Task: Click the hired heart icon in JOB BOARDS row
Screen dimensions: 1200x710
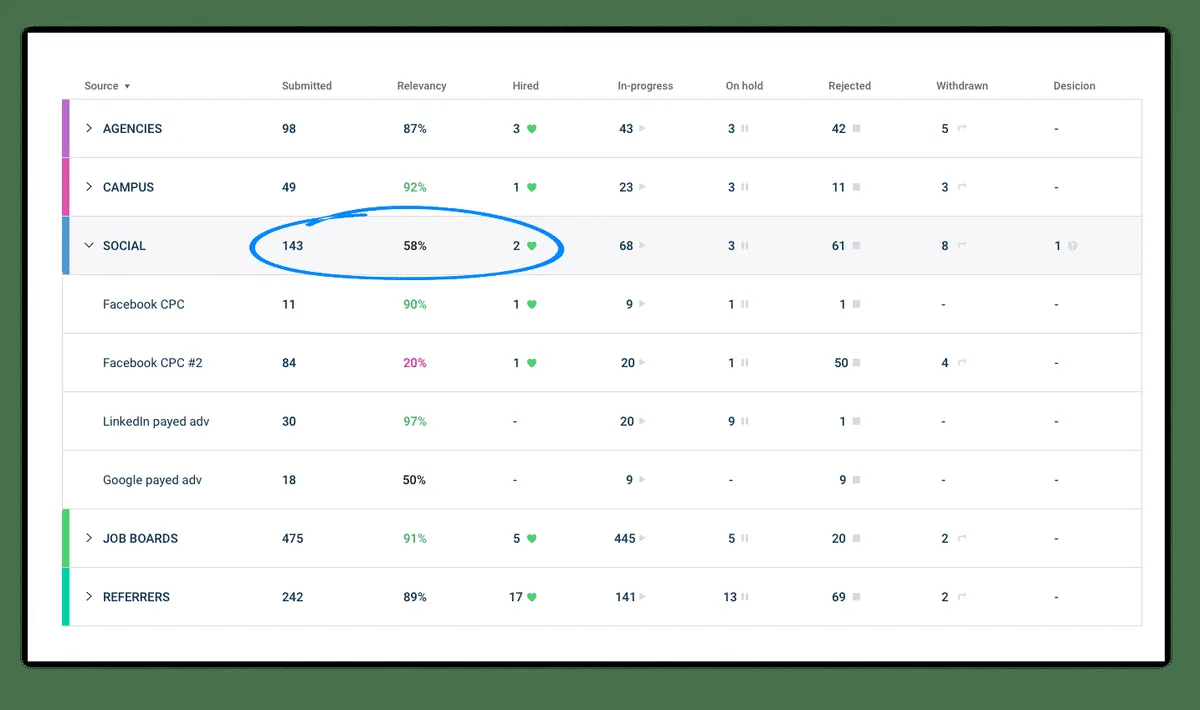Action: pos(532,538)
